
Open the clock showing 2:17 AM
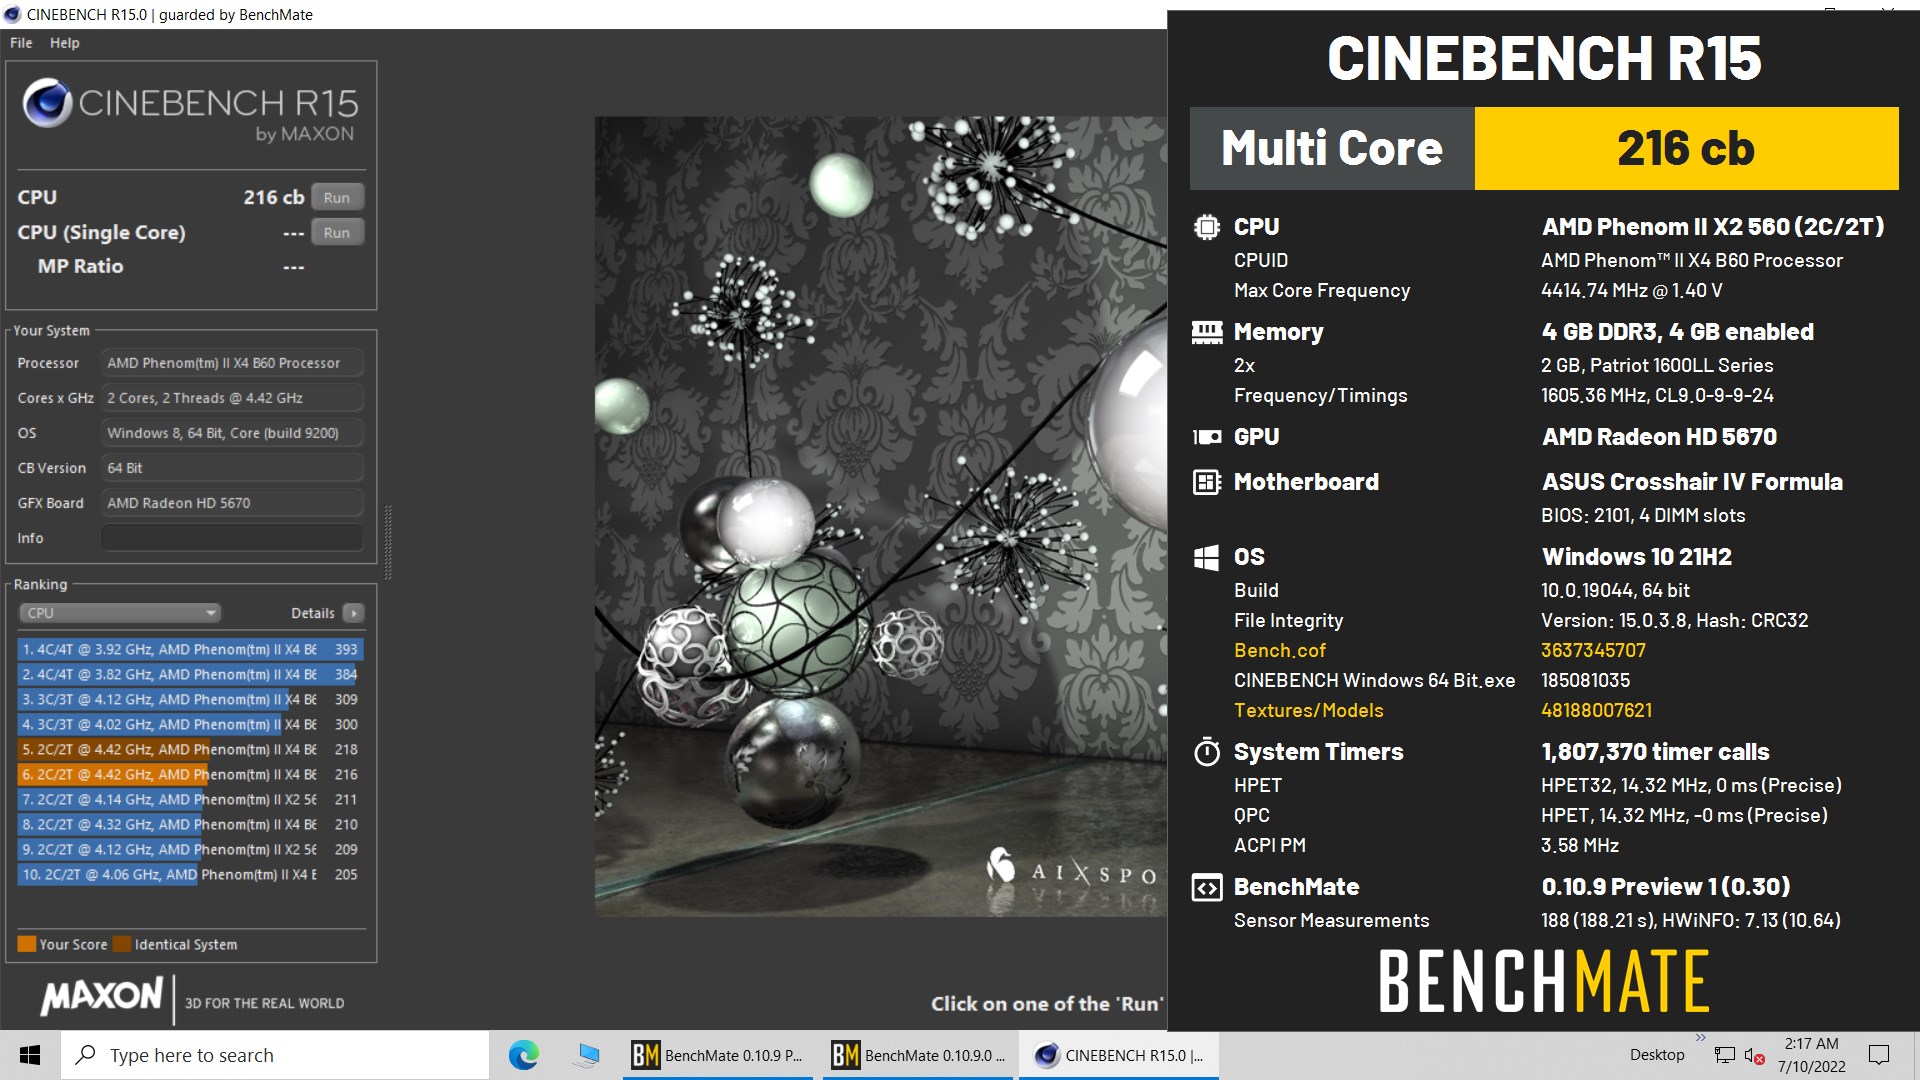1812,1055
